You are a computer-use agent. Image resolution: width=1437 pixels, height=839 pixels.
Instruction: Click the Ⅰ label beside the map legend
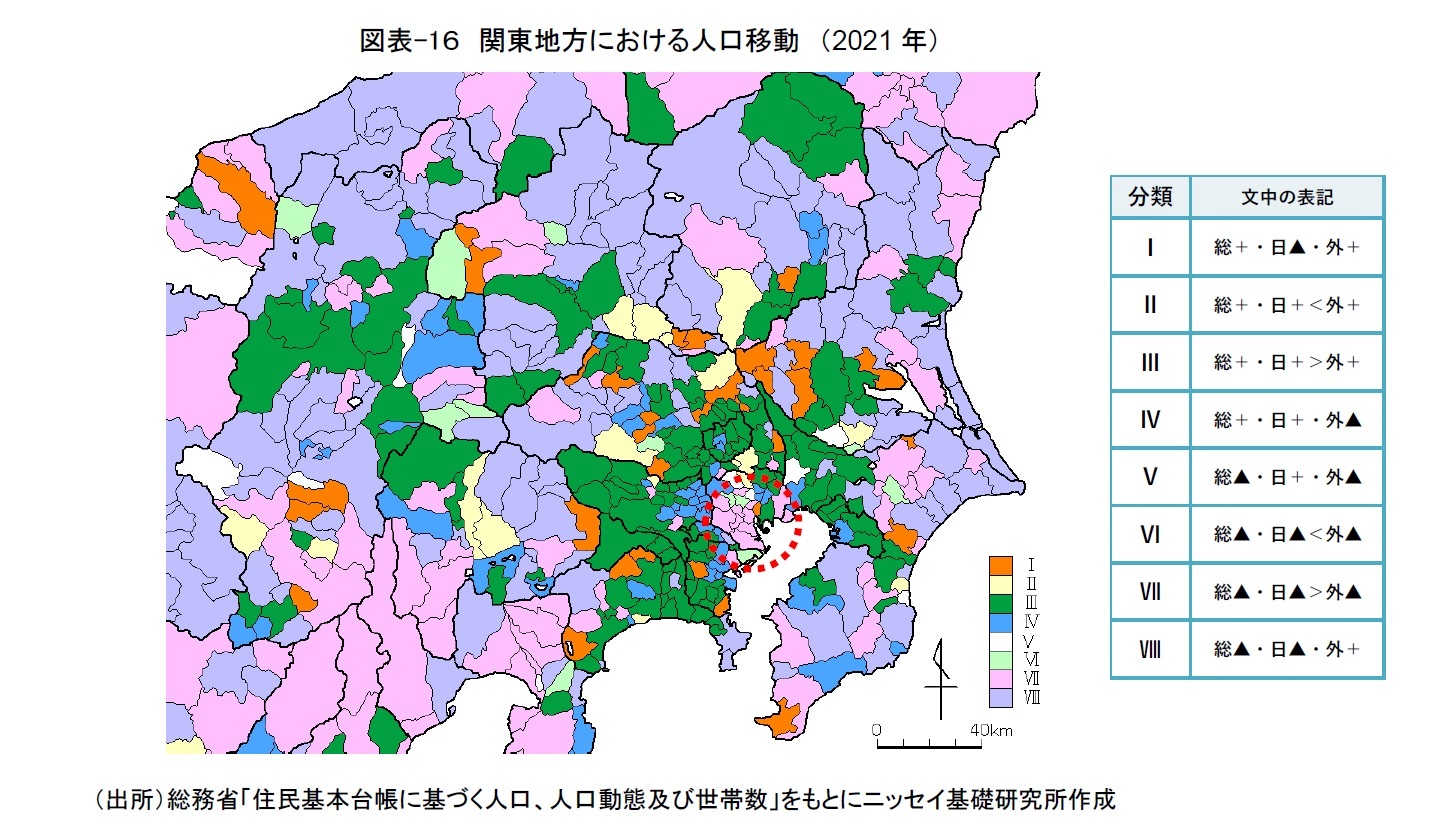[x=1031, y=564]
